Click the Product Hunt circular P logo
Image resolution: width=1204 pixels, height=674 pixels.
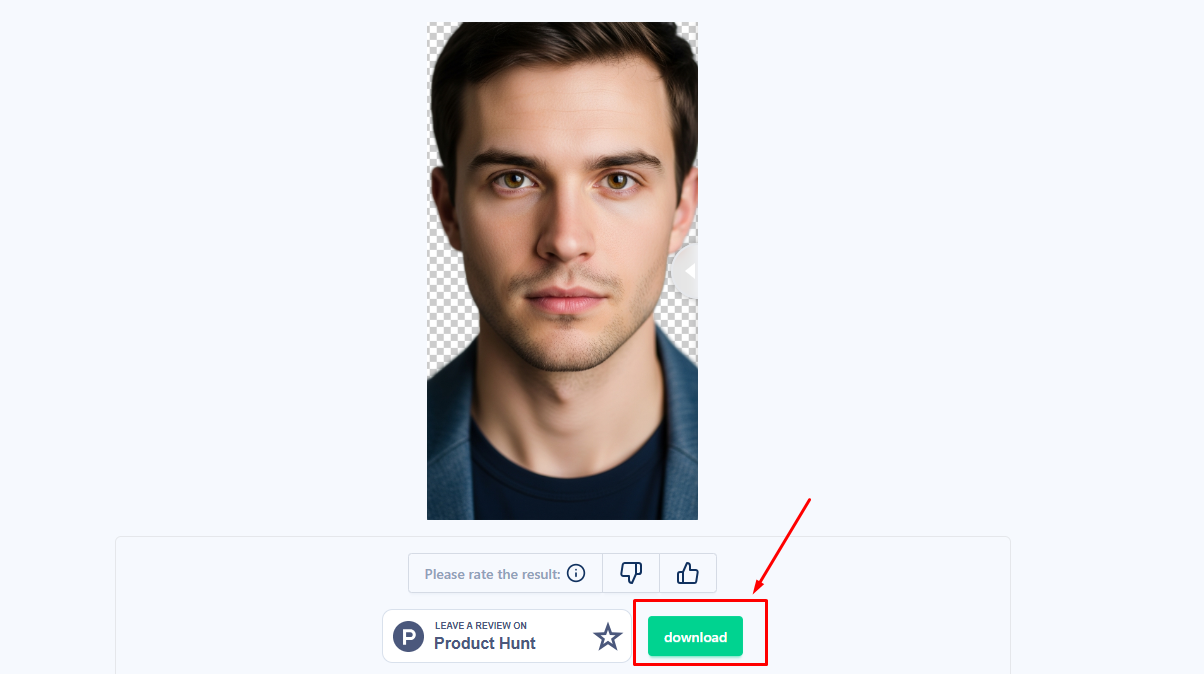(x=408, y=636)
